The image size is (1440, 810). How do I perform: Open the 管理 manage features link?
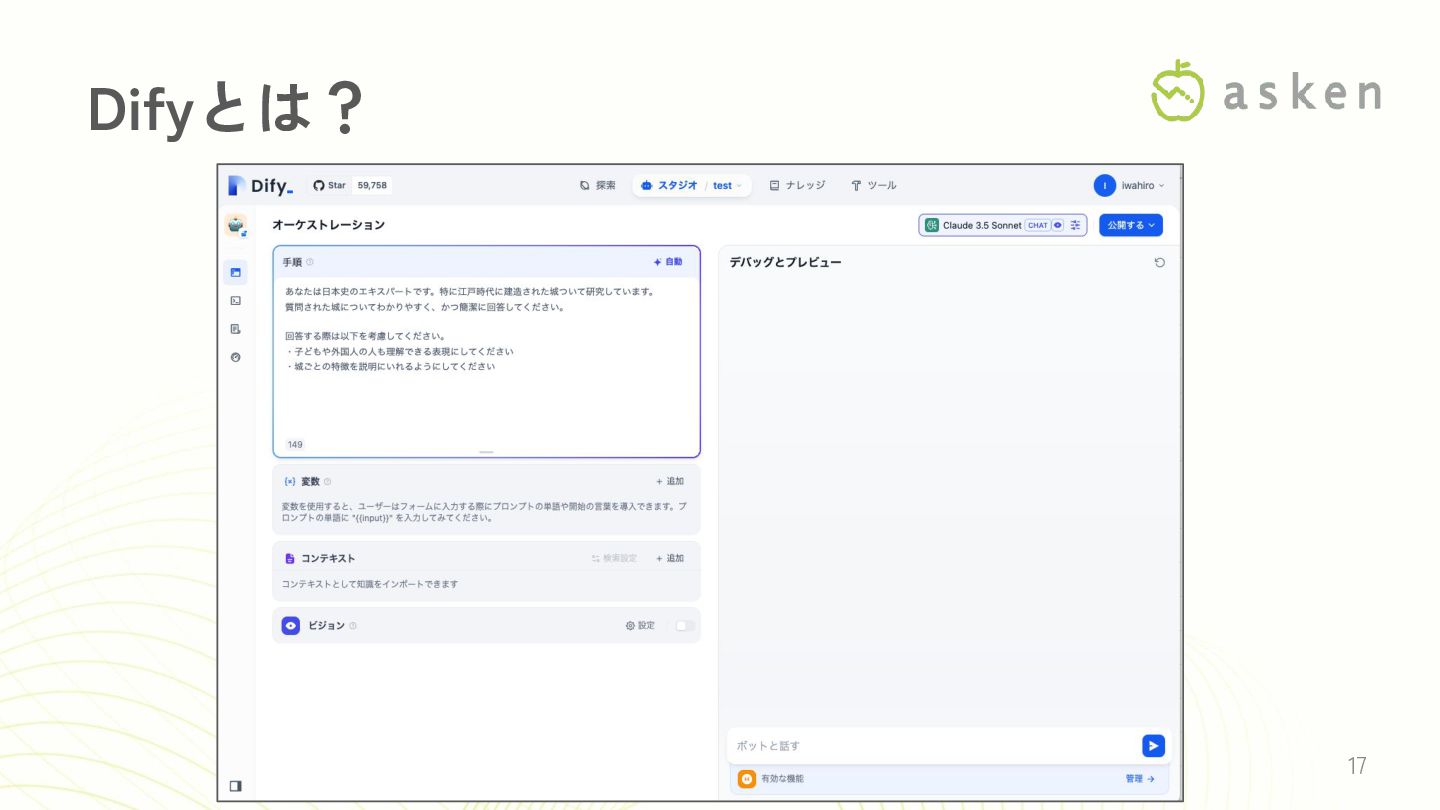click(x=1140, y=778)
